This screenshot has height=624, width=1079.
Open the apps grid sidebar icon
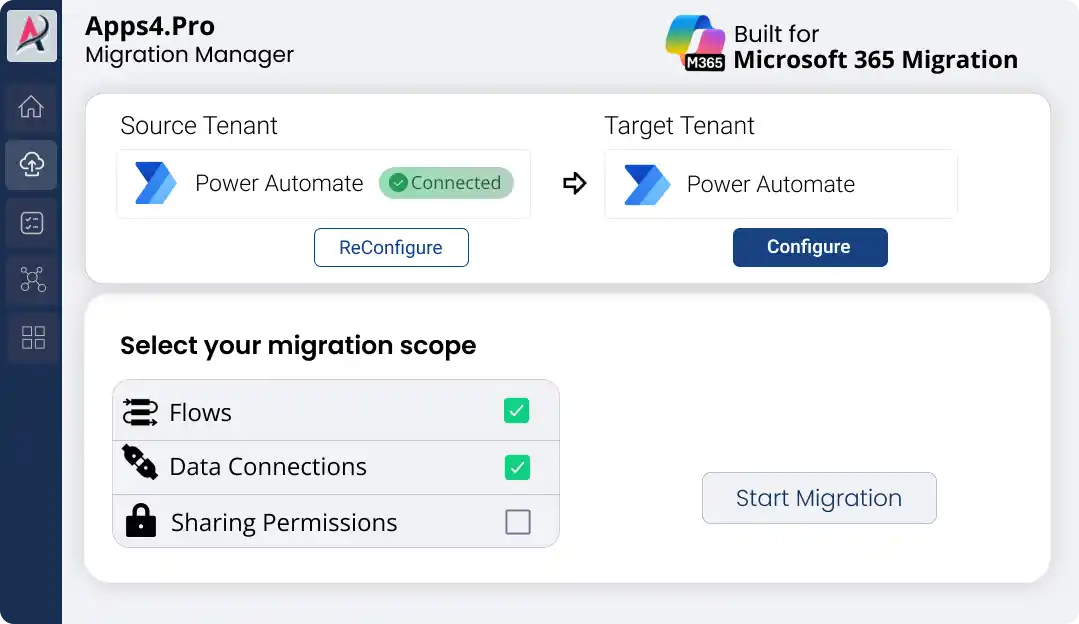coord(33,337)
